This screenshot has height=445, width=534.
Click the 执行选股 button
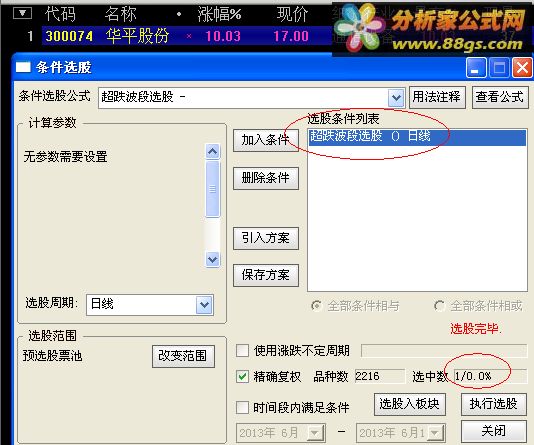[493, 404]
